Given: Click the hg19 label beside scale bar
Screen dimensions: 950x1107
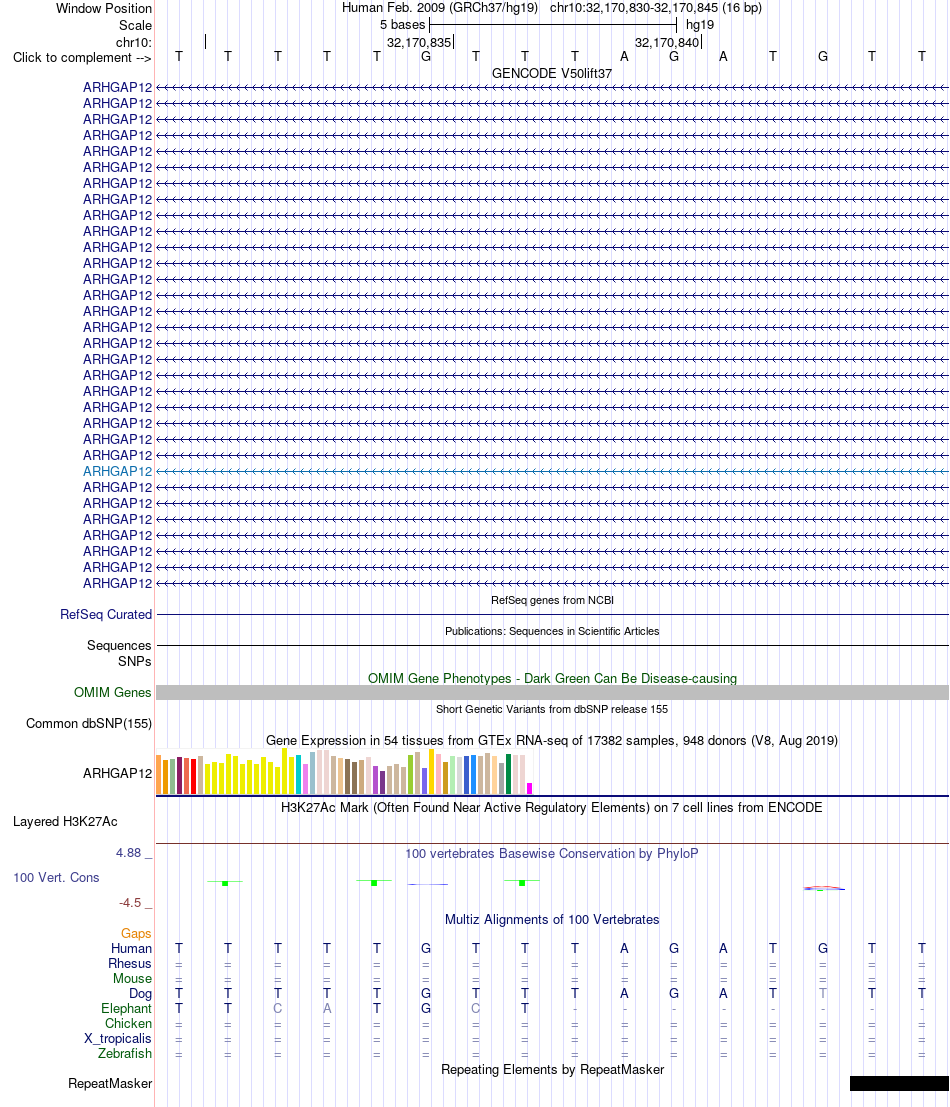Looking at the screenshot, I should pos(699,25).
